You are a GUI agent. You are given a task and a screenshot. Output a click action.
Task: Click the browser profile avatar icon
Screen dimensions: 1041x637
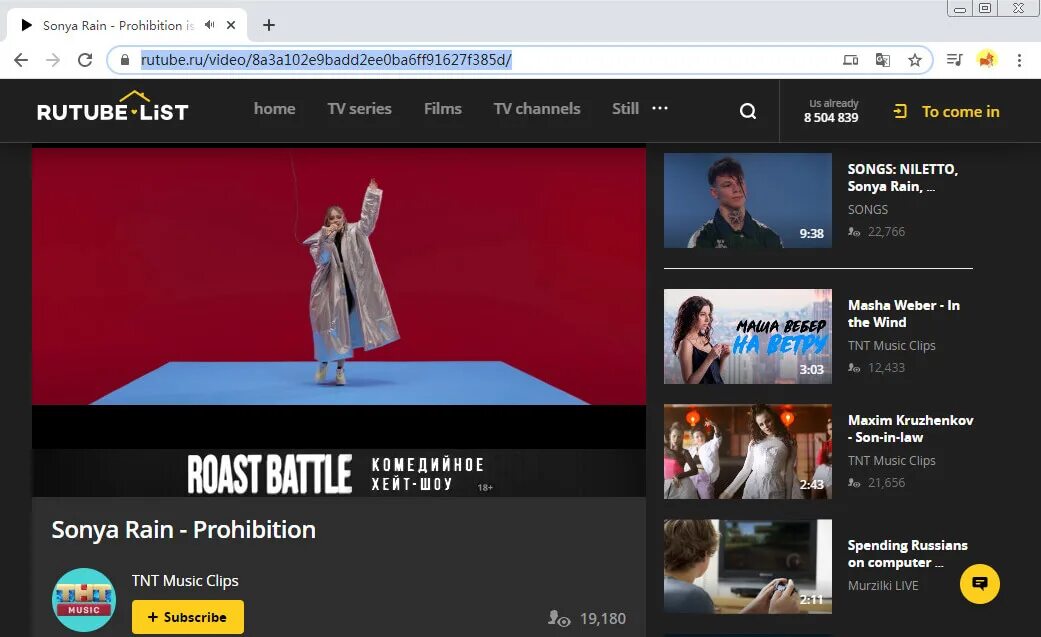tap(987, 60)
